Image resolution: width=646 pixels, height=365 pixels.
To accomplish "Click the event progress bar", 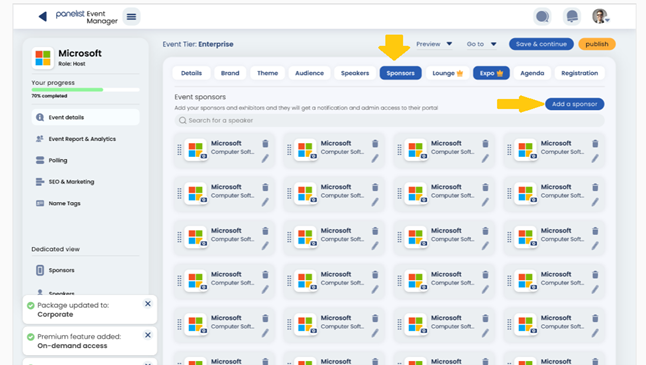I will click(x=85, y=89).
